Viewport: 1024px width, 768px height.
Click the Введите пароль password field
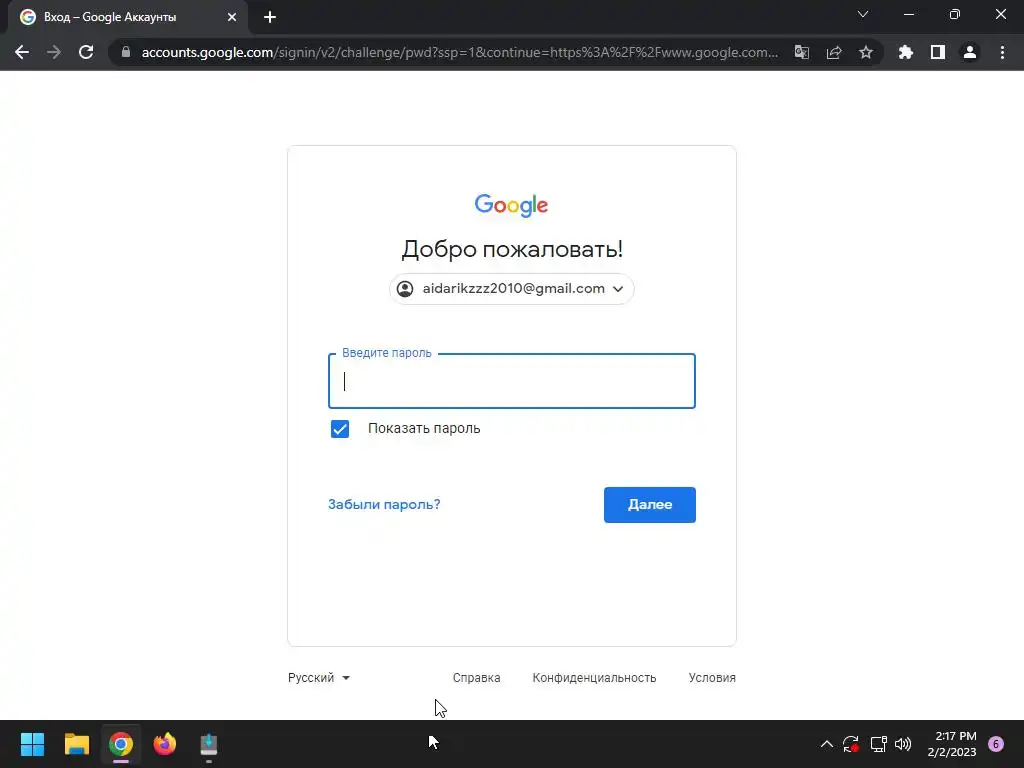pos(511,381)
